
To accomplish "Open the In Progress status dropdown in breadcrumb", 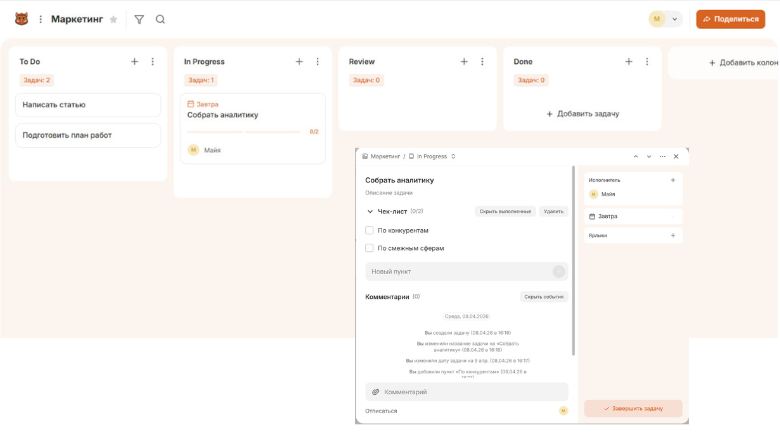I will click(x=453, y=157).
